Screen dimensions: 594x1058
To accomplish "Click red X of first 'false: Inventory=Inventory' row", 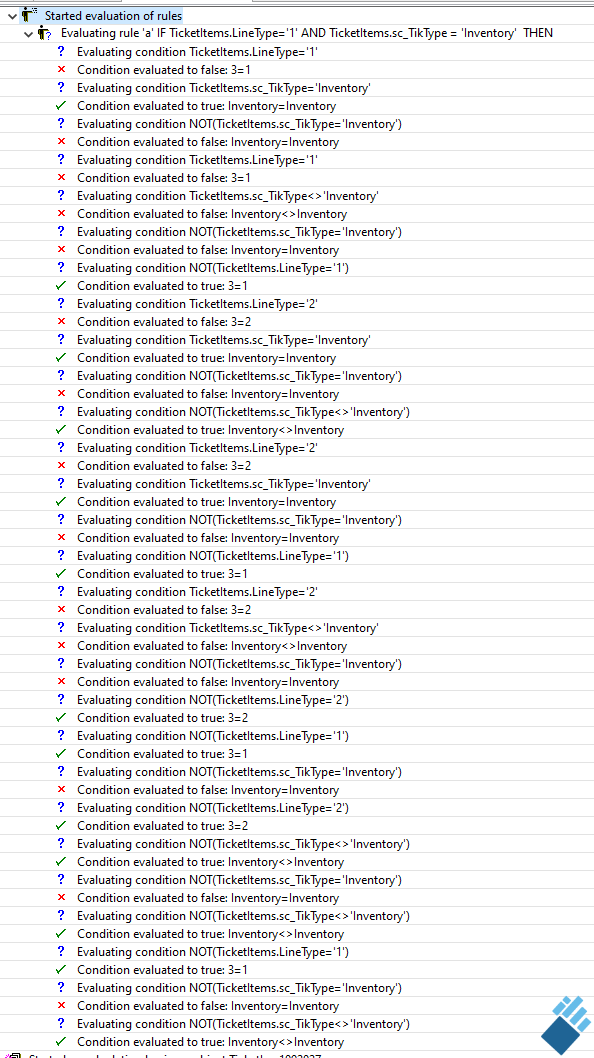I will point(61,142).
